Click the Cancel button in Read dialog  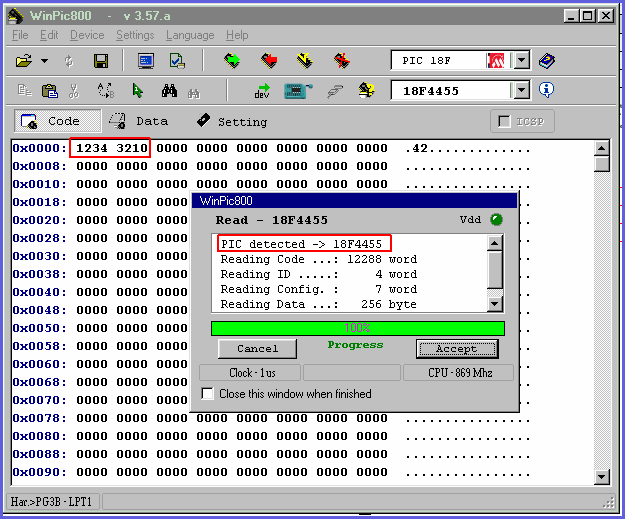257,349
